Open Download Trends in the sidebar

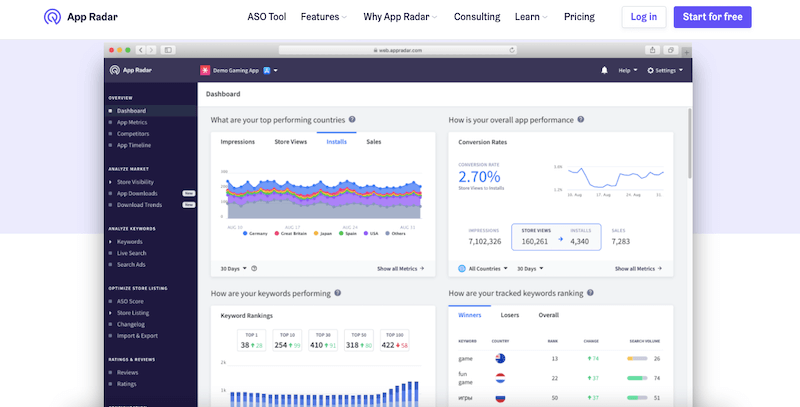pos(139,205)
